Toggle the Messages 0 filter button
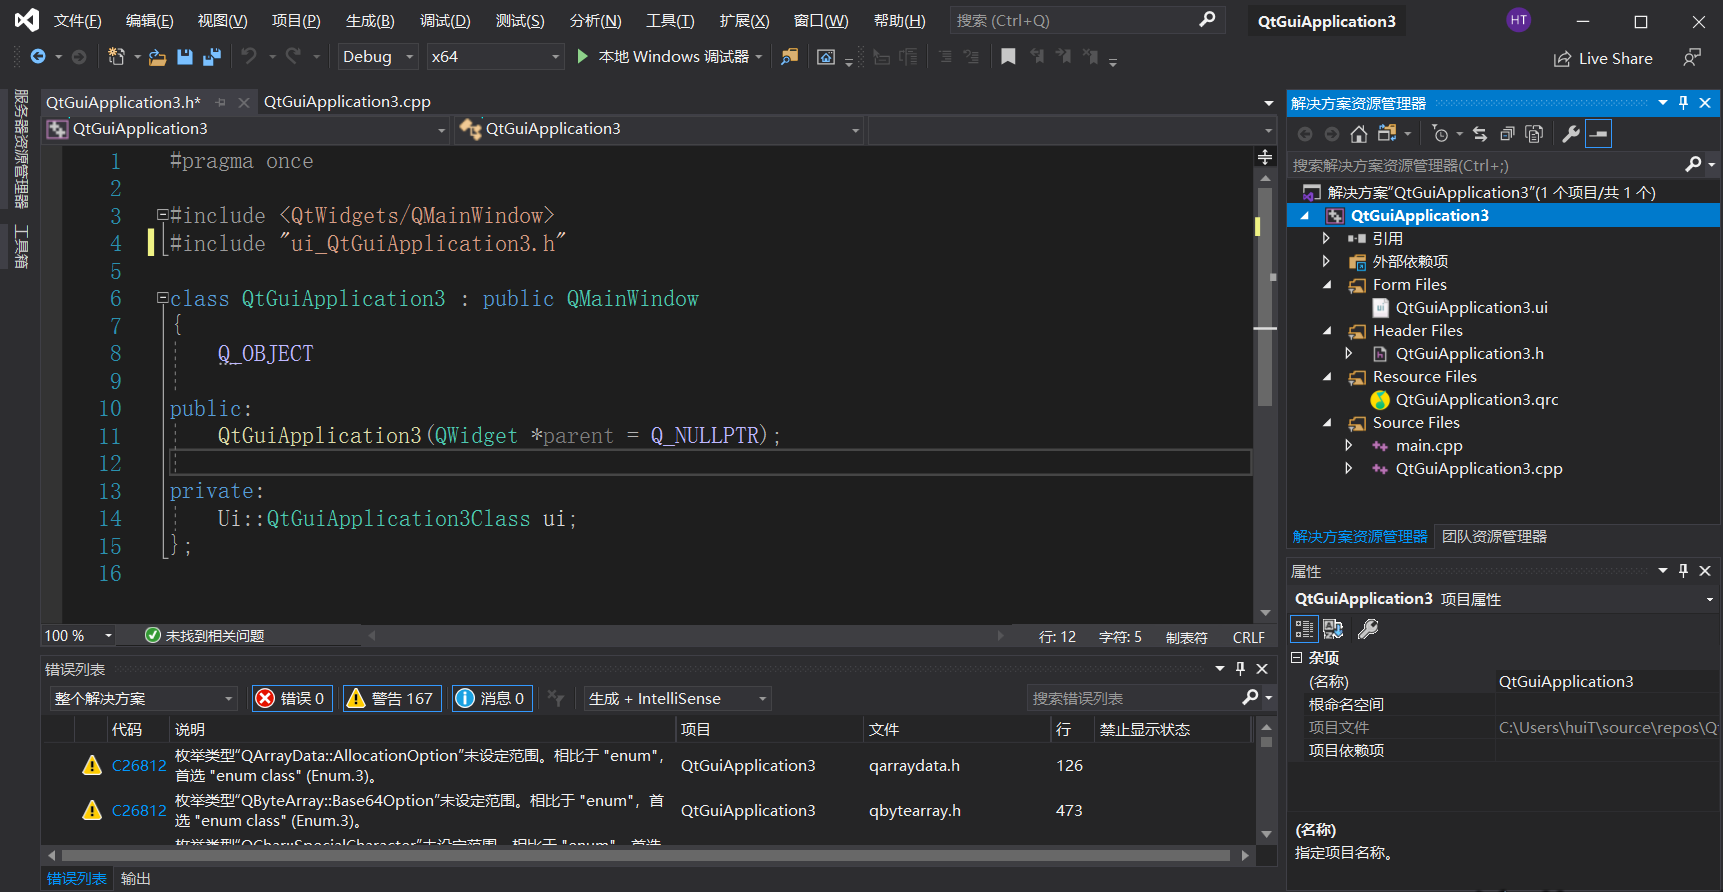The image size is (1723, 892). coord(491,698)
